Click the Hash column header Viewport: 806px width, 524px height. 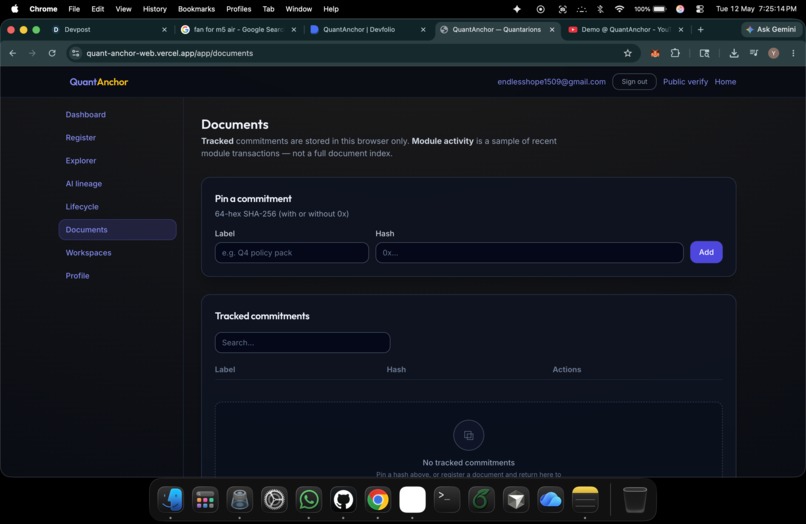tap(396, 369)
